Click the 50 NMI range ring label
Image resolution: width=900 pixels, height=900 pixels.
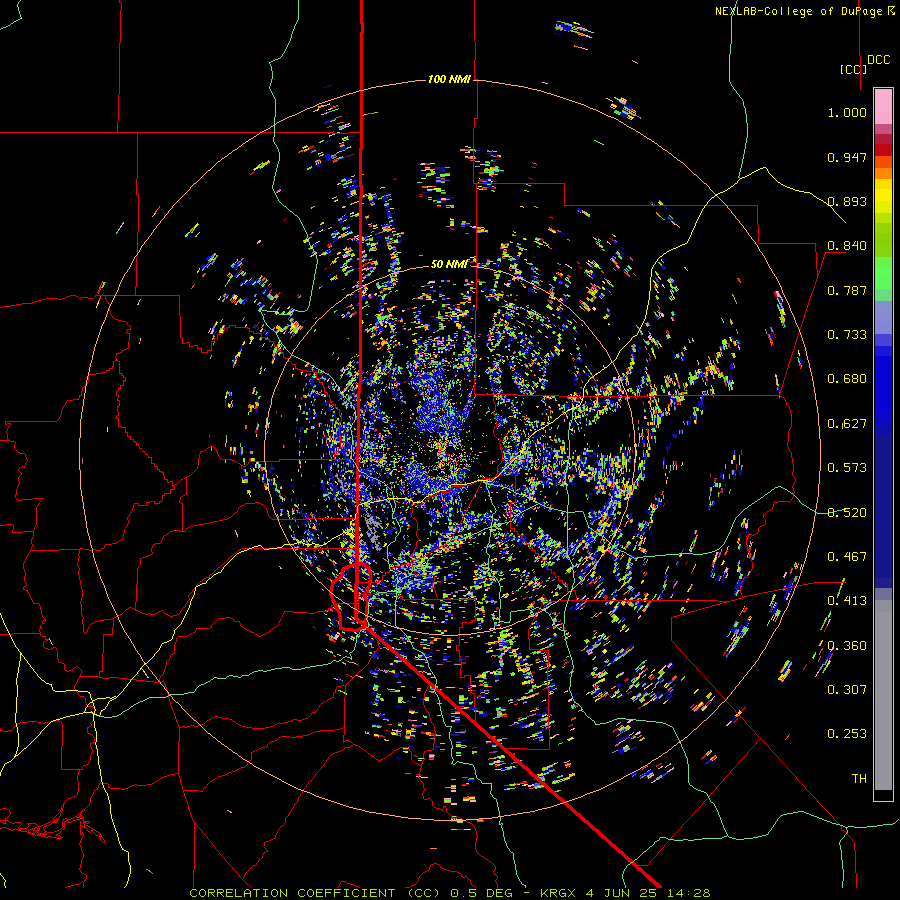(x=449, y=264)
